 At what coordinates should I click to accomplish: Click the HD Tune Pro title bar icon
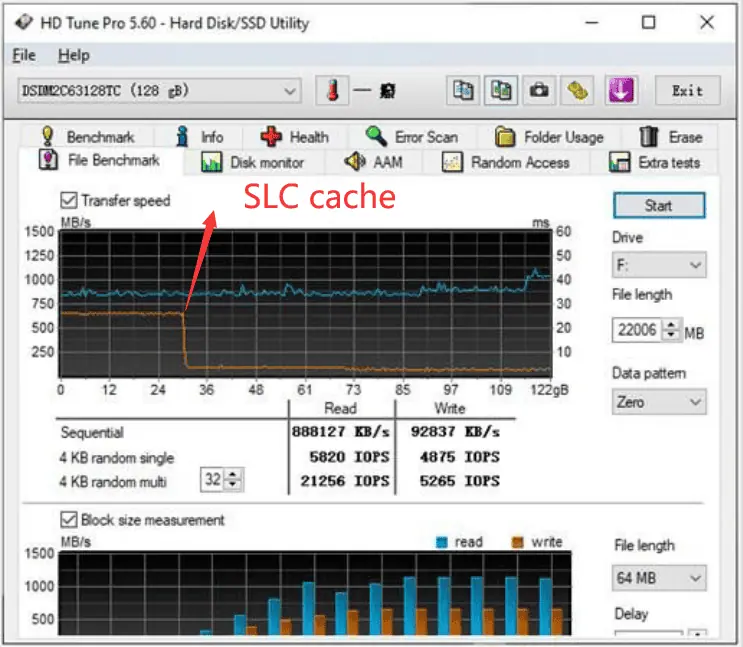[24, 22]
